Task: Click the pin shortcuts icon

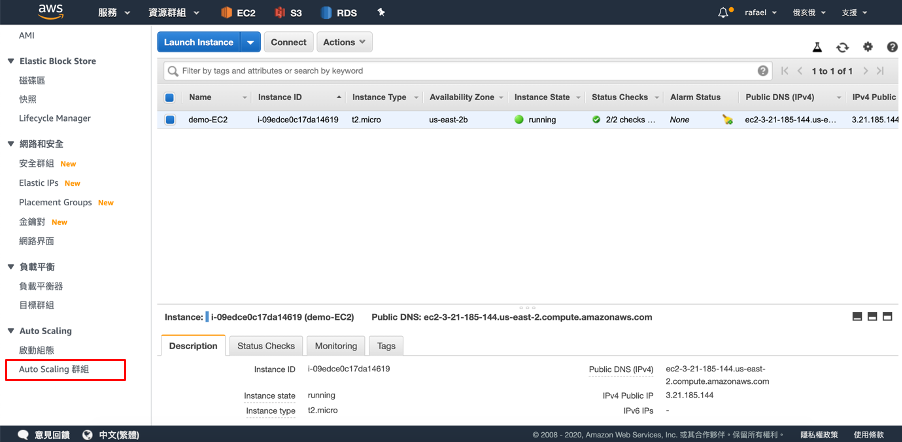Action: 380,12
